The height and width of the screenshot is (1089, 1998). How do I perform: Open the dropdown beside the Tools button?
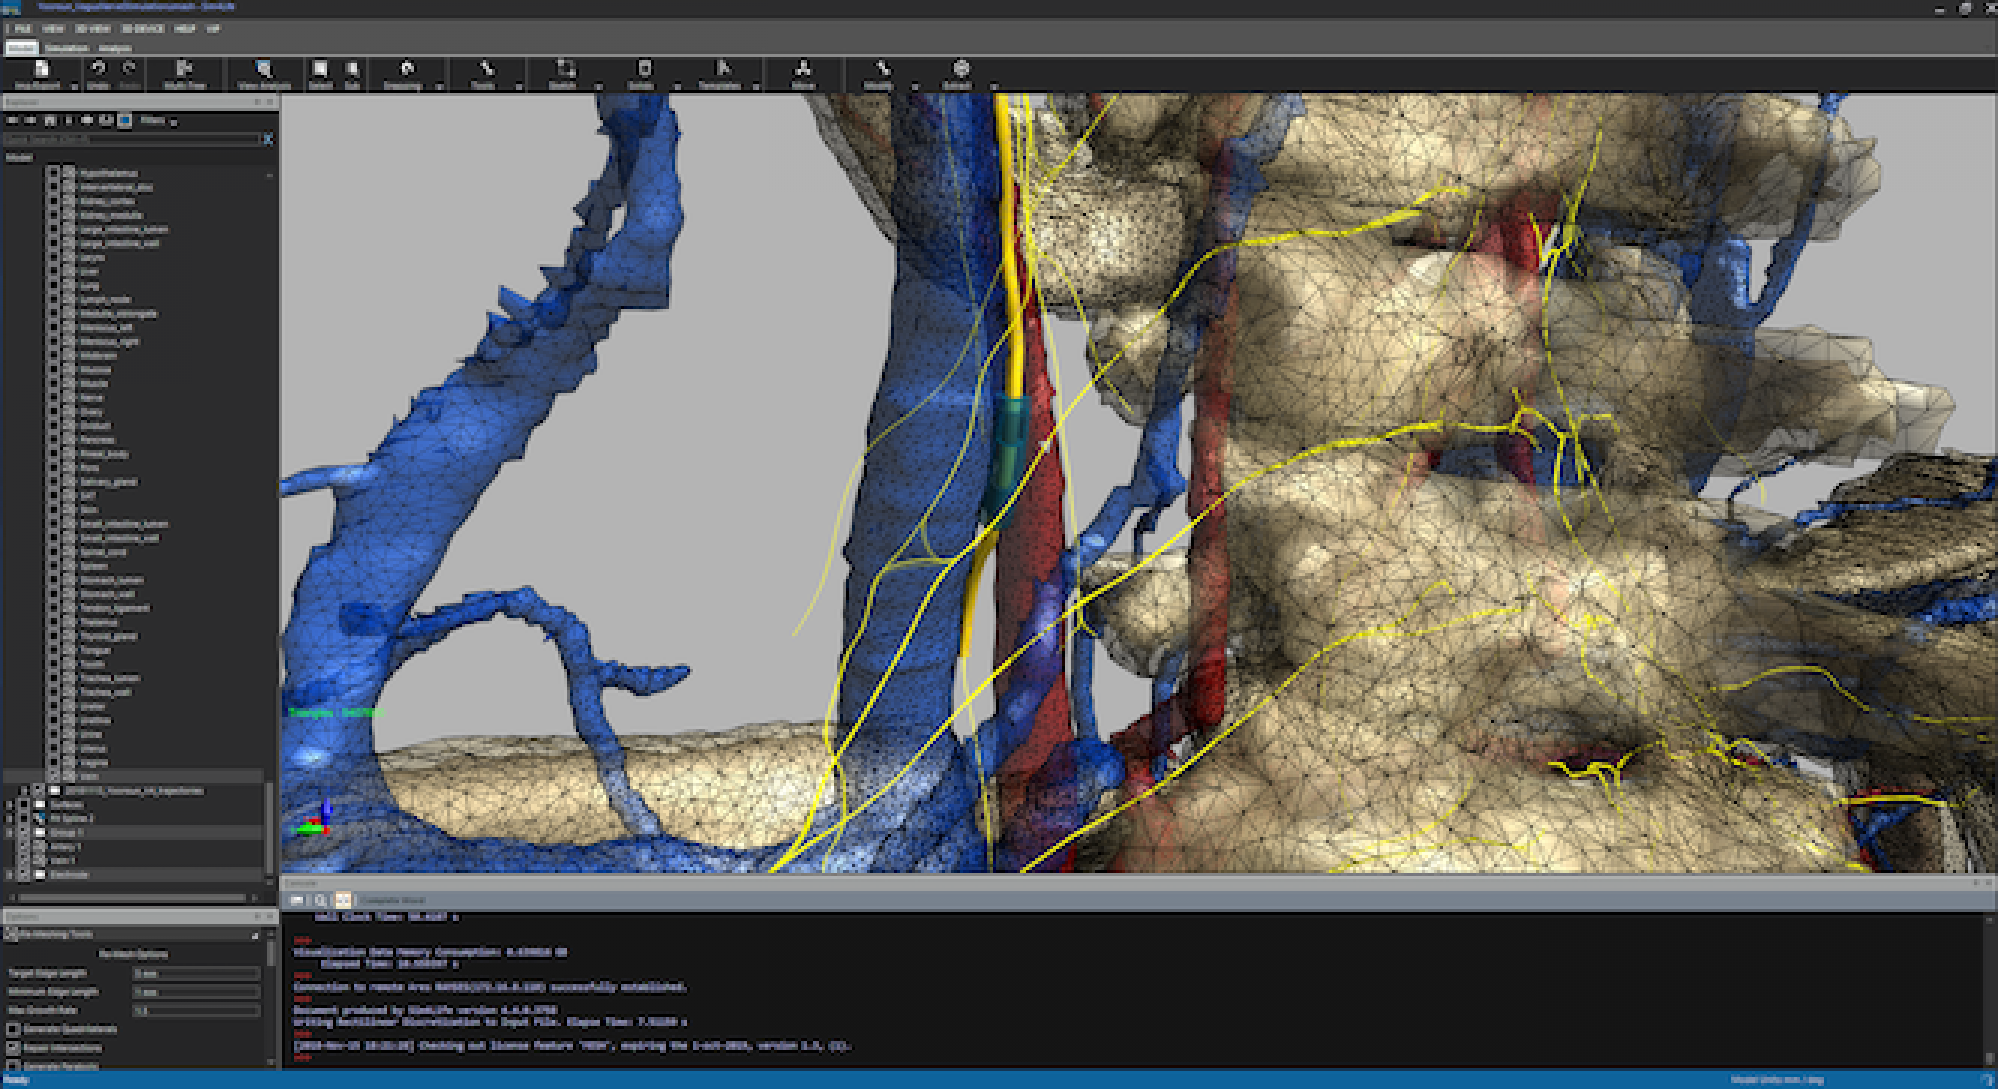(x=519, y=86)
